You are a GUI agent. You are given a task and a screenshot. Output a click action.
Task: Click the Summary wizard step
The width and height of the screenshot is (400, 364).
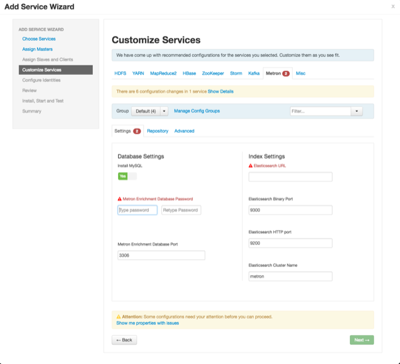[32, 111]
